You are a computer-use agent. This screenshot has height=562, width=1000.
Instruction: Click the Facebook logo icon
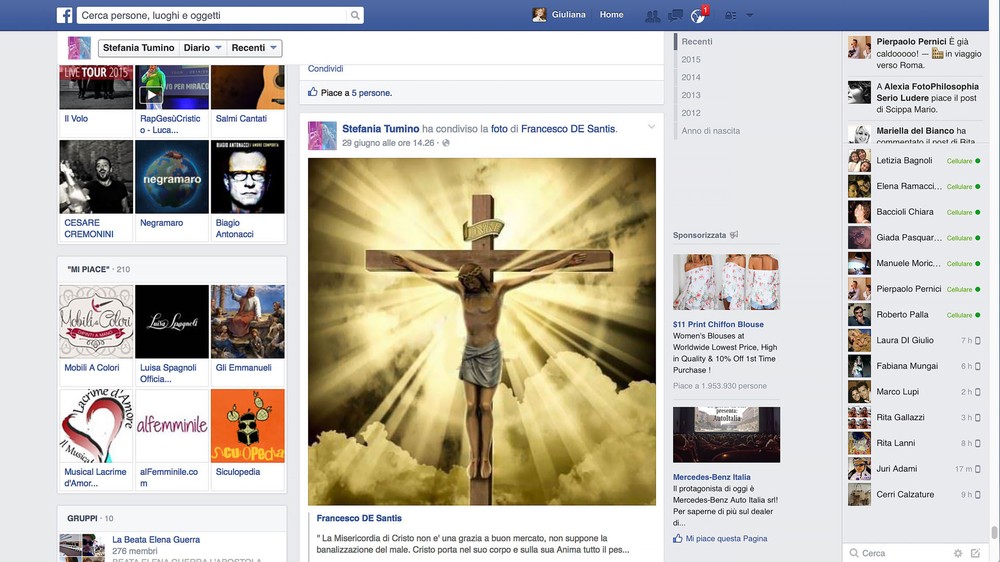64,15
